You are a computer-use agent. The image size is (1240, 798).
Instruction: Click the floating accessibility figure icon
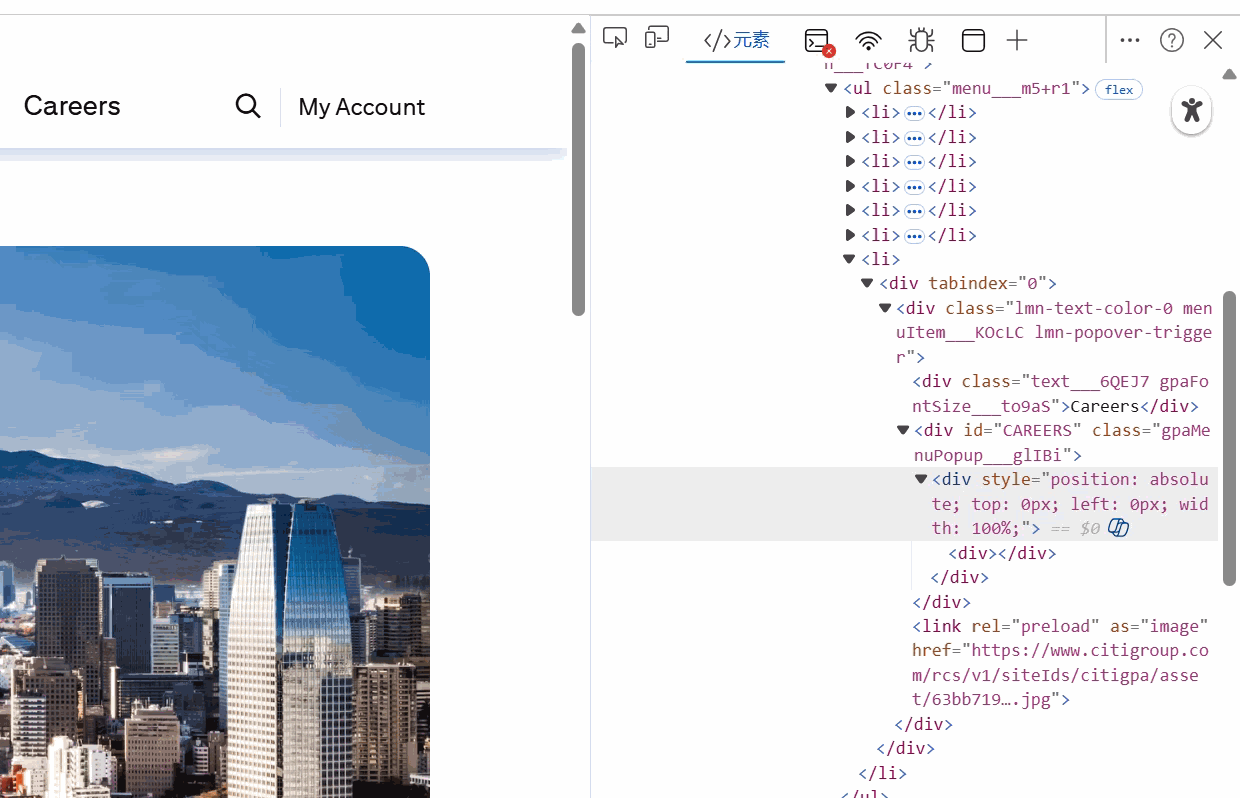1191,110
